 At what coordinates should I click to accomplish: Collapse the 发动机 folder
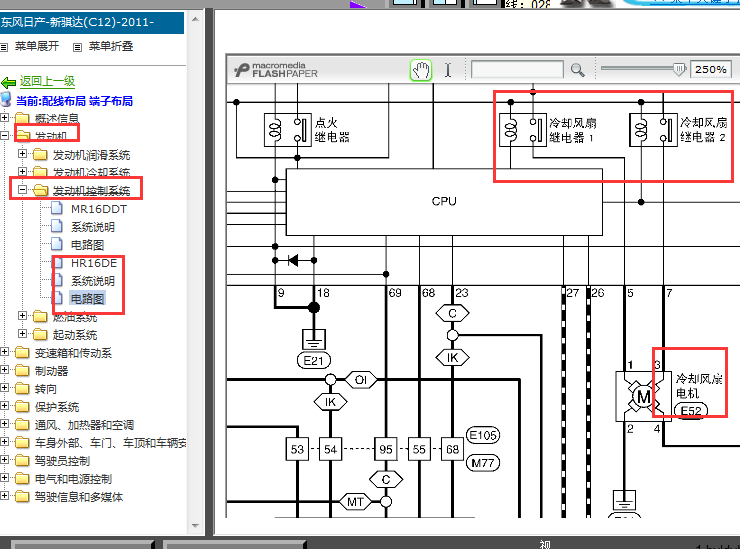click(4, 135)
